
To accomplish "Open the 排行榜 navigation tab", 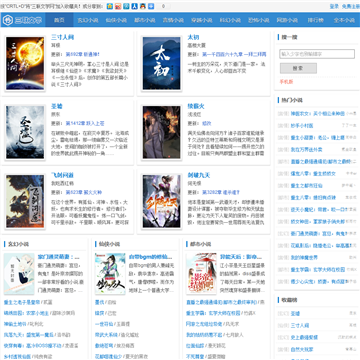I will click(x=315, y=20).
